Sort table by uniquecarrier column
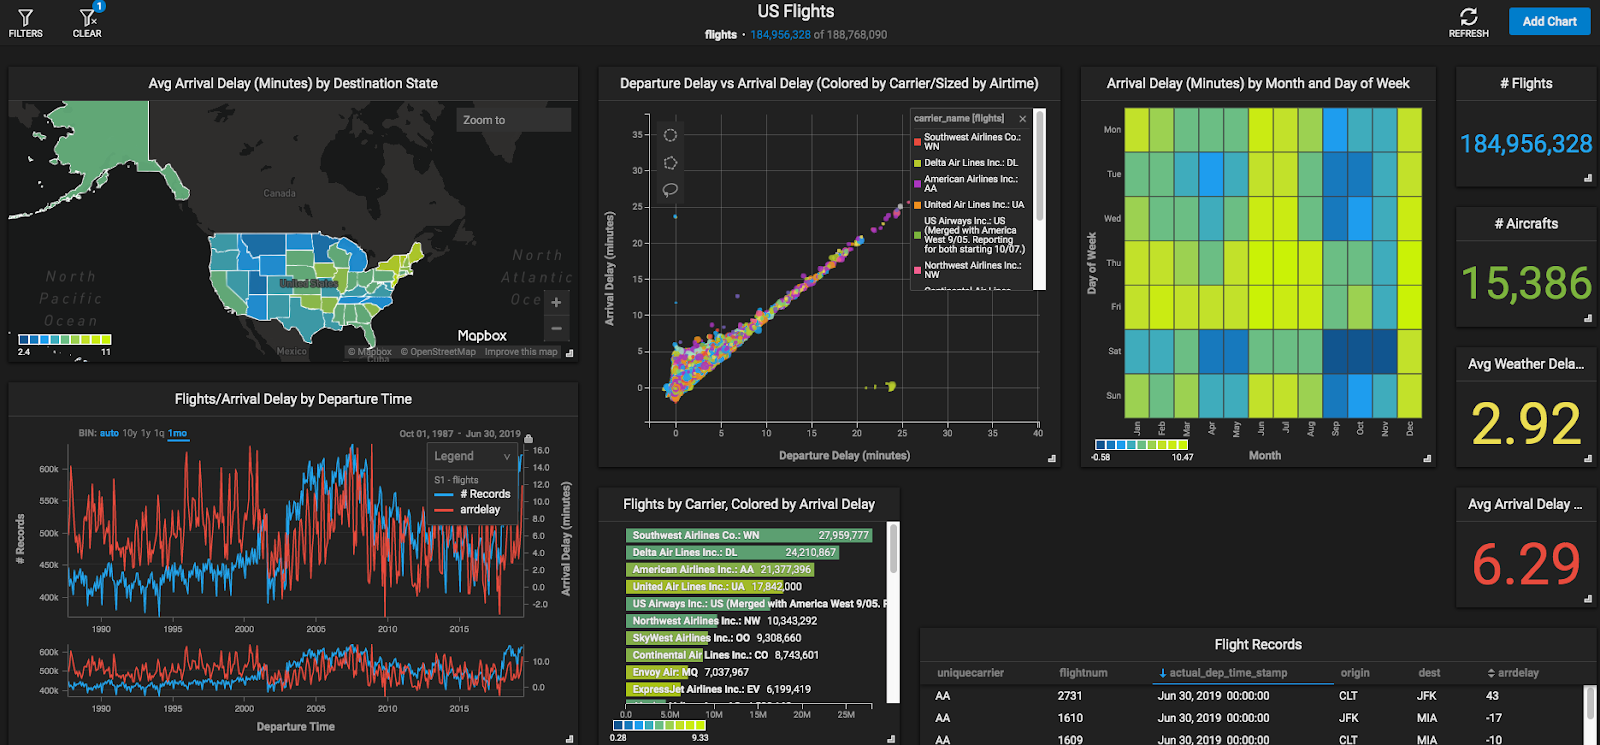 (969, 673)
